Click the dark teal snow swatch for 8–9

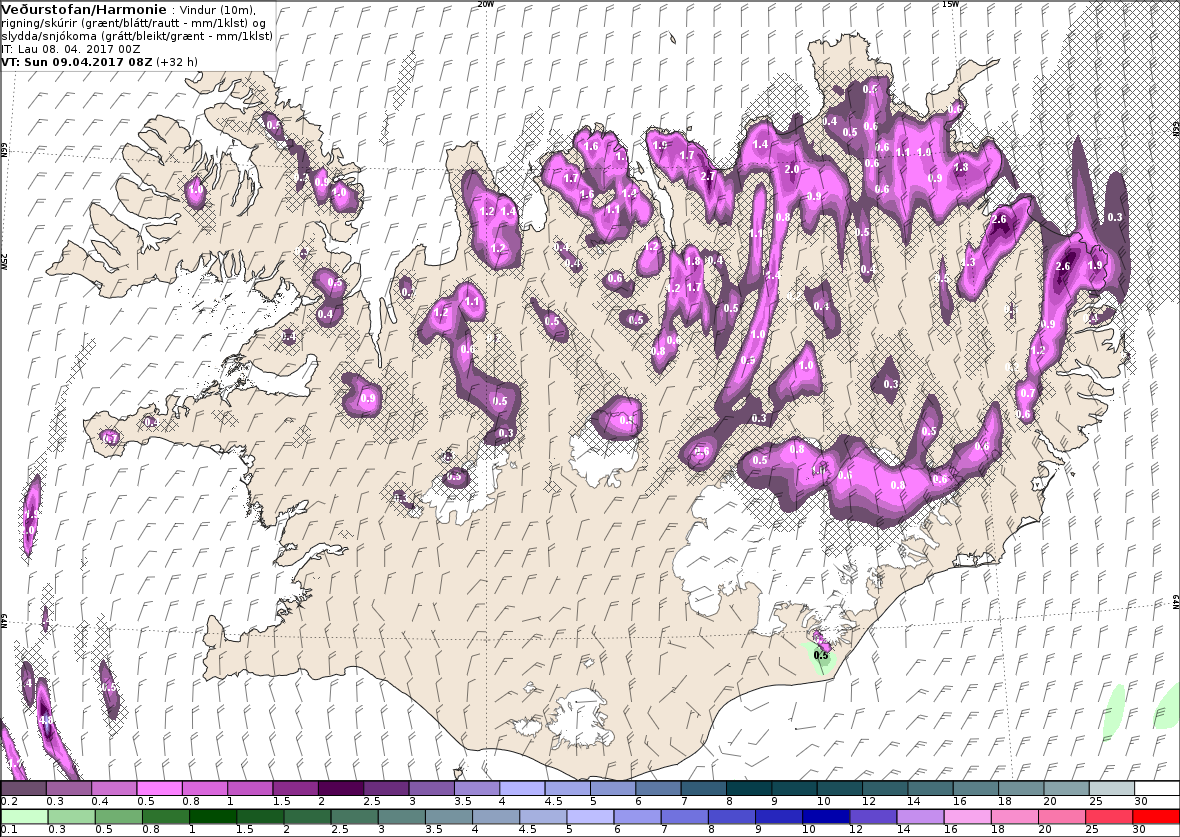click(749, 788)
